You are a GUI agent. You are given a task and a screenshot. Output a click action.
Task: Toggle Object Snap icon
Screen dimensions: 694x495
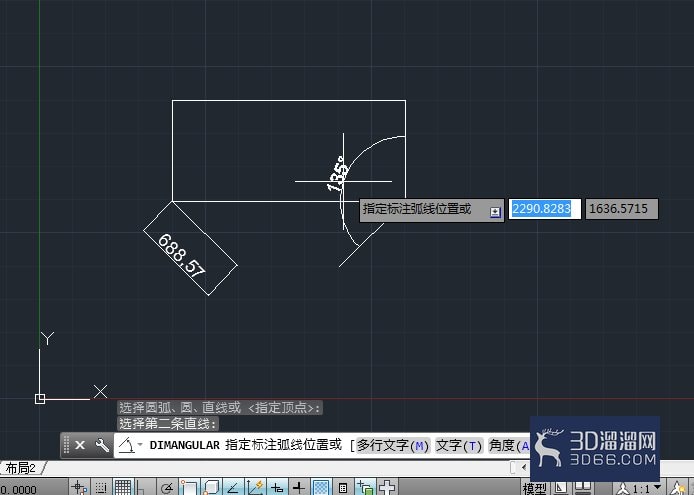[x=189, y=487]
